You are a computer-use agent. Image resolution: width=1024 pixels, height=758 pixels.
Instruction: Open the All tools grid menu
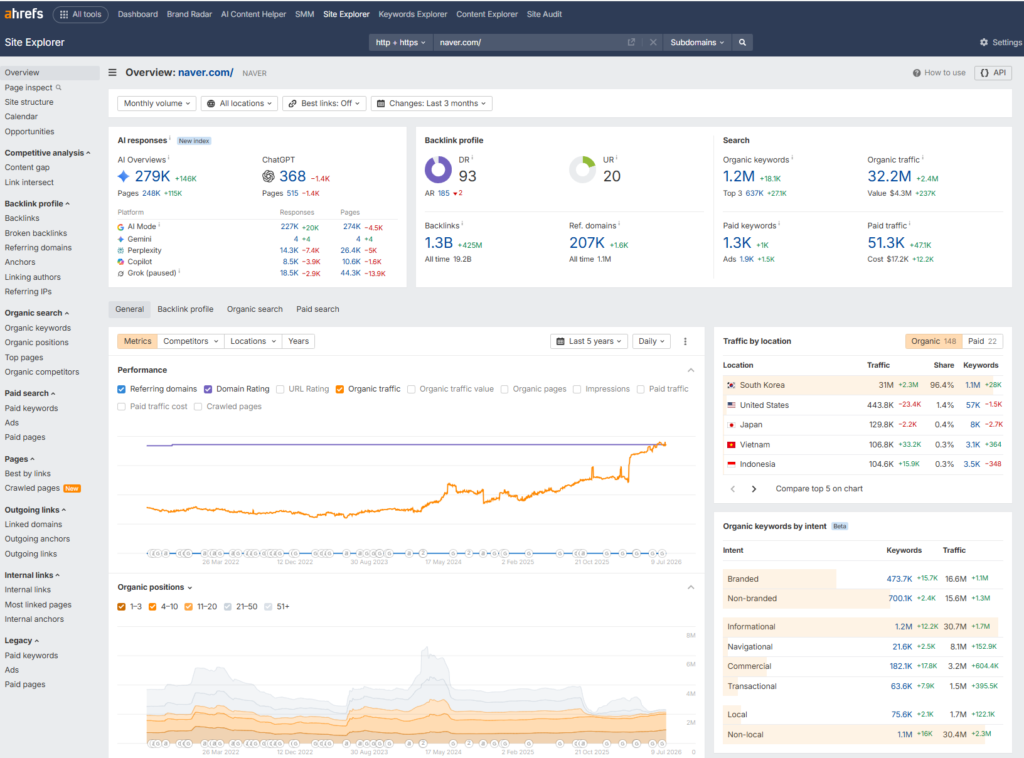point(80,14)
